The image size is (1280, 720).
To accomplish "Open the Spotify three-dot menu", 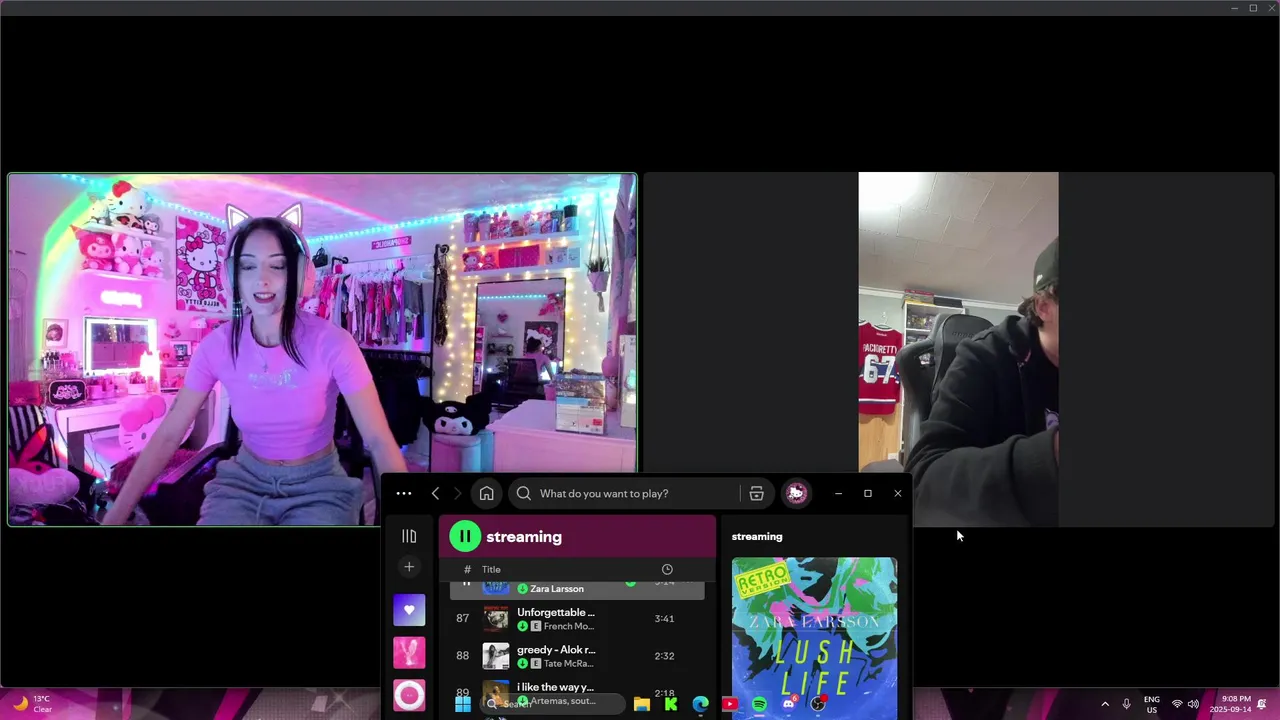I will [404, 493].
